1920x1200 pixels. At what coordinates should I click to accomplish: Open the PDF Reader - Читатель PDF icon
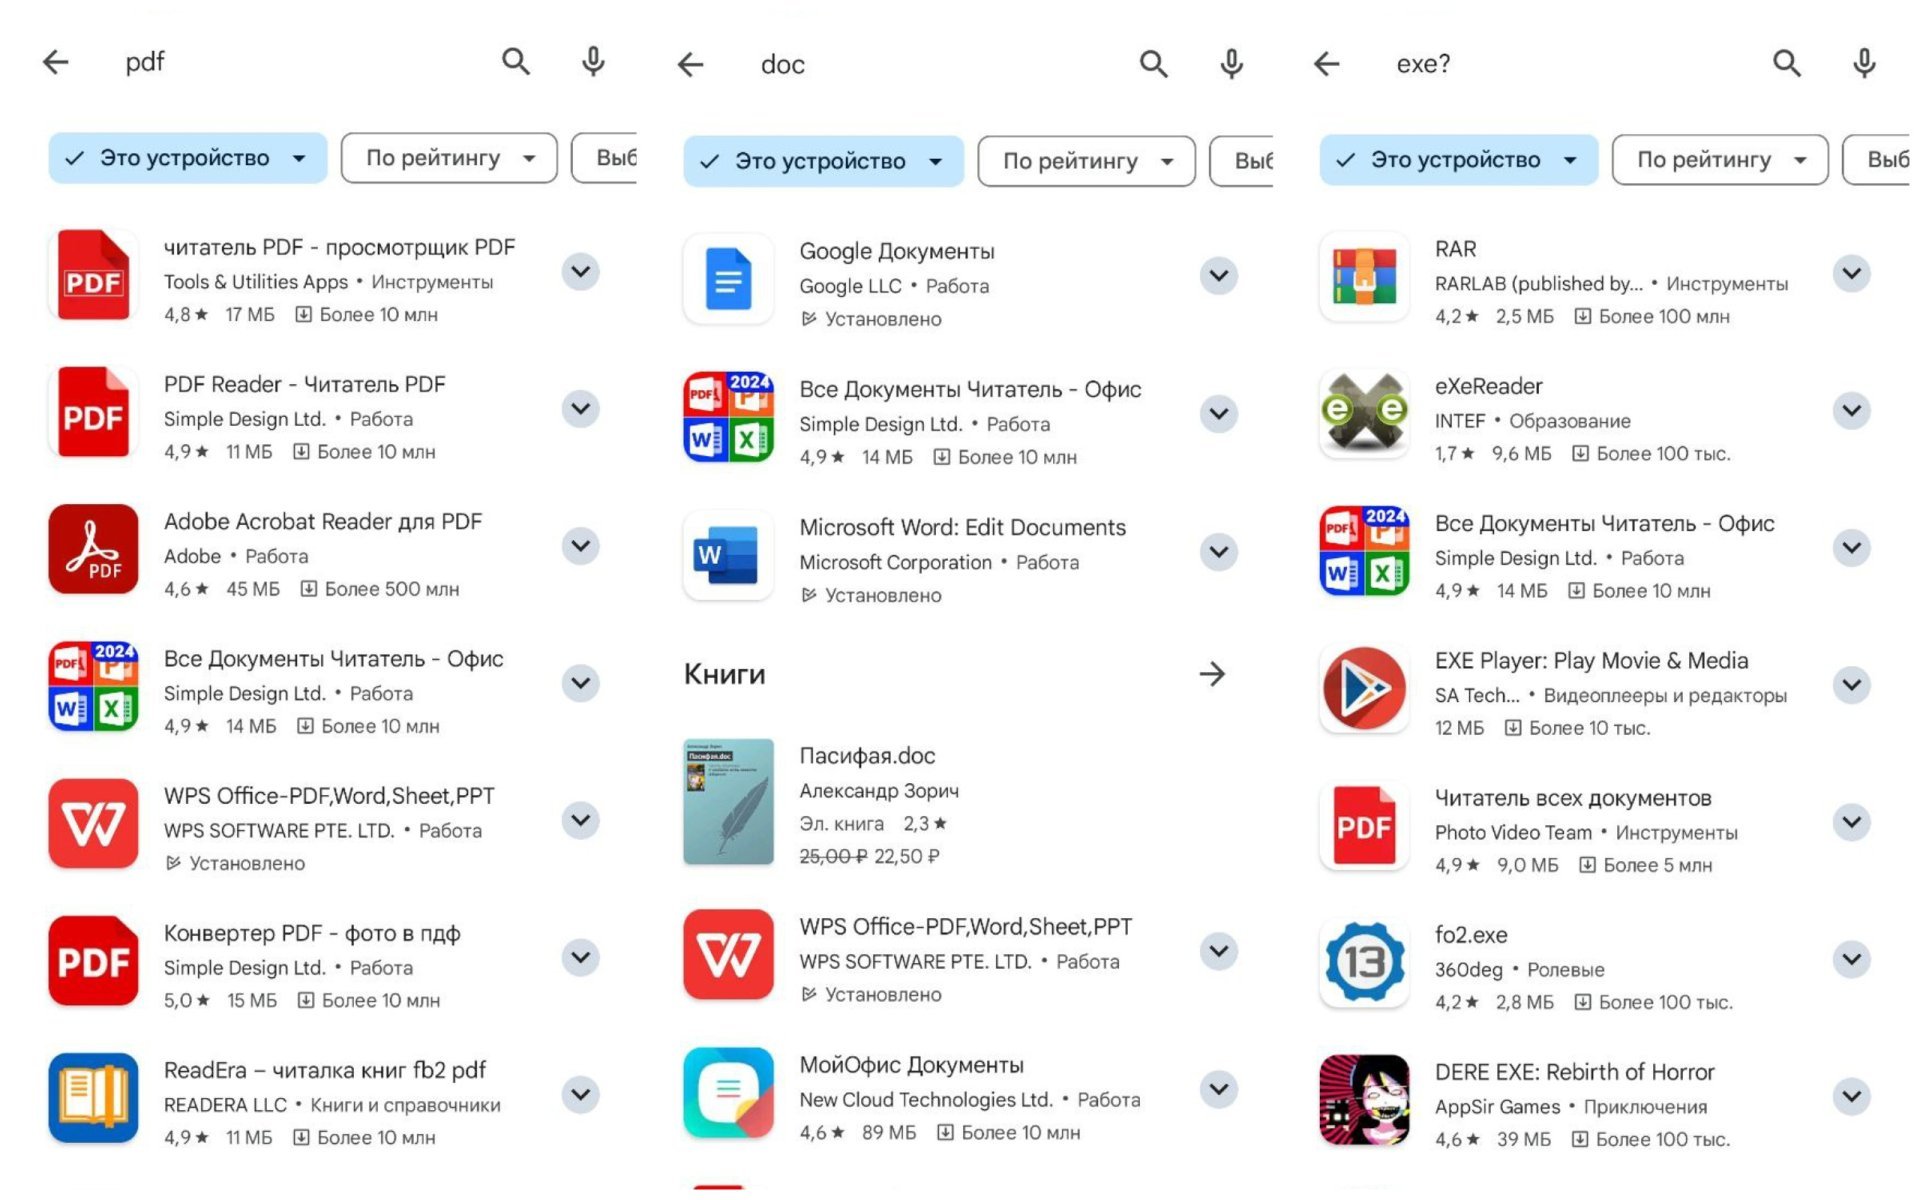[x=93, y=412]
